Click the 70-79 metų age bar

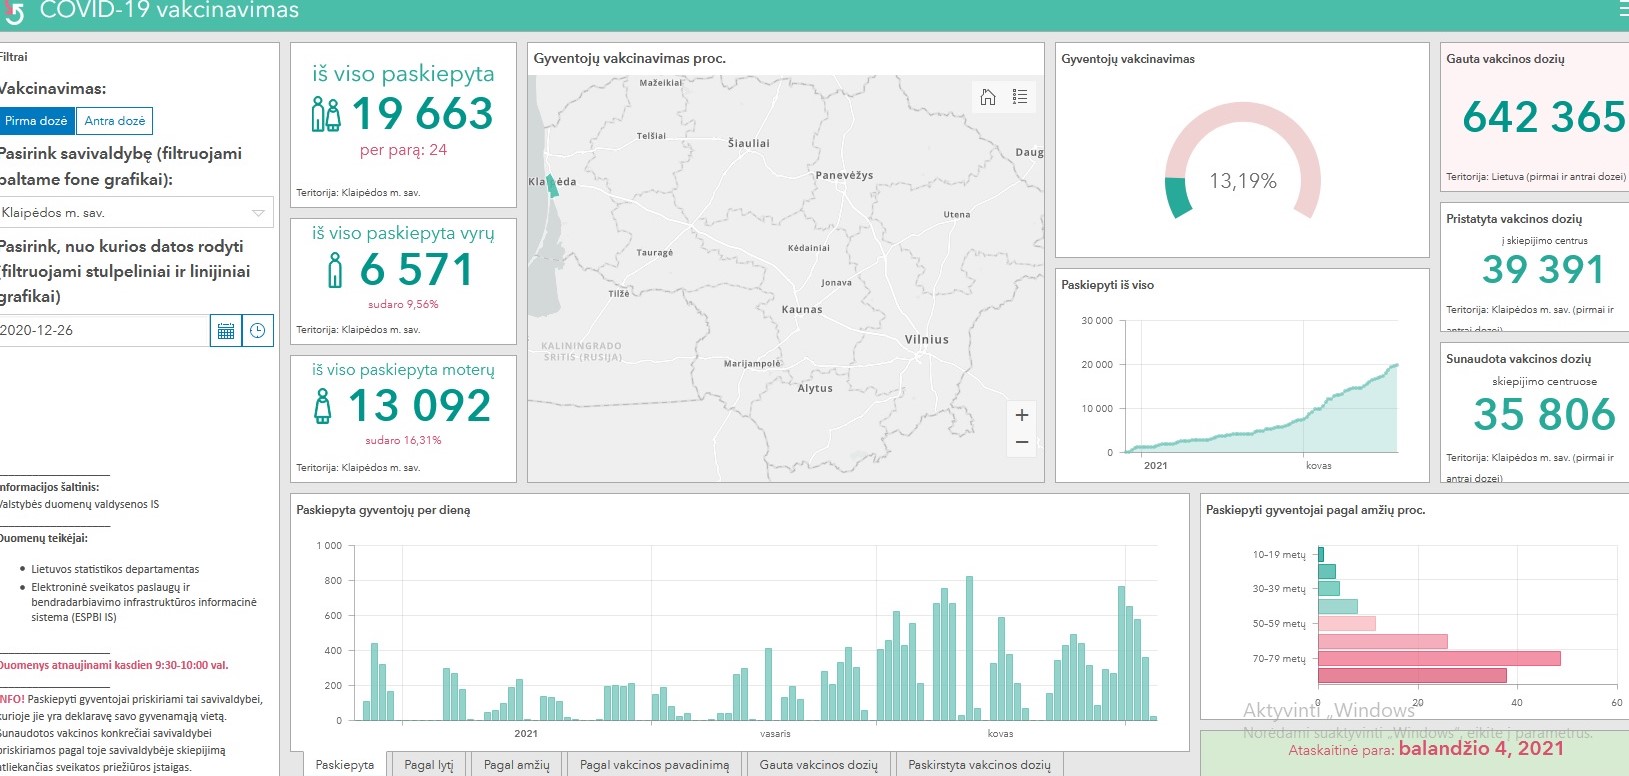click(x=1438, y=659)
